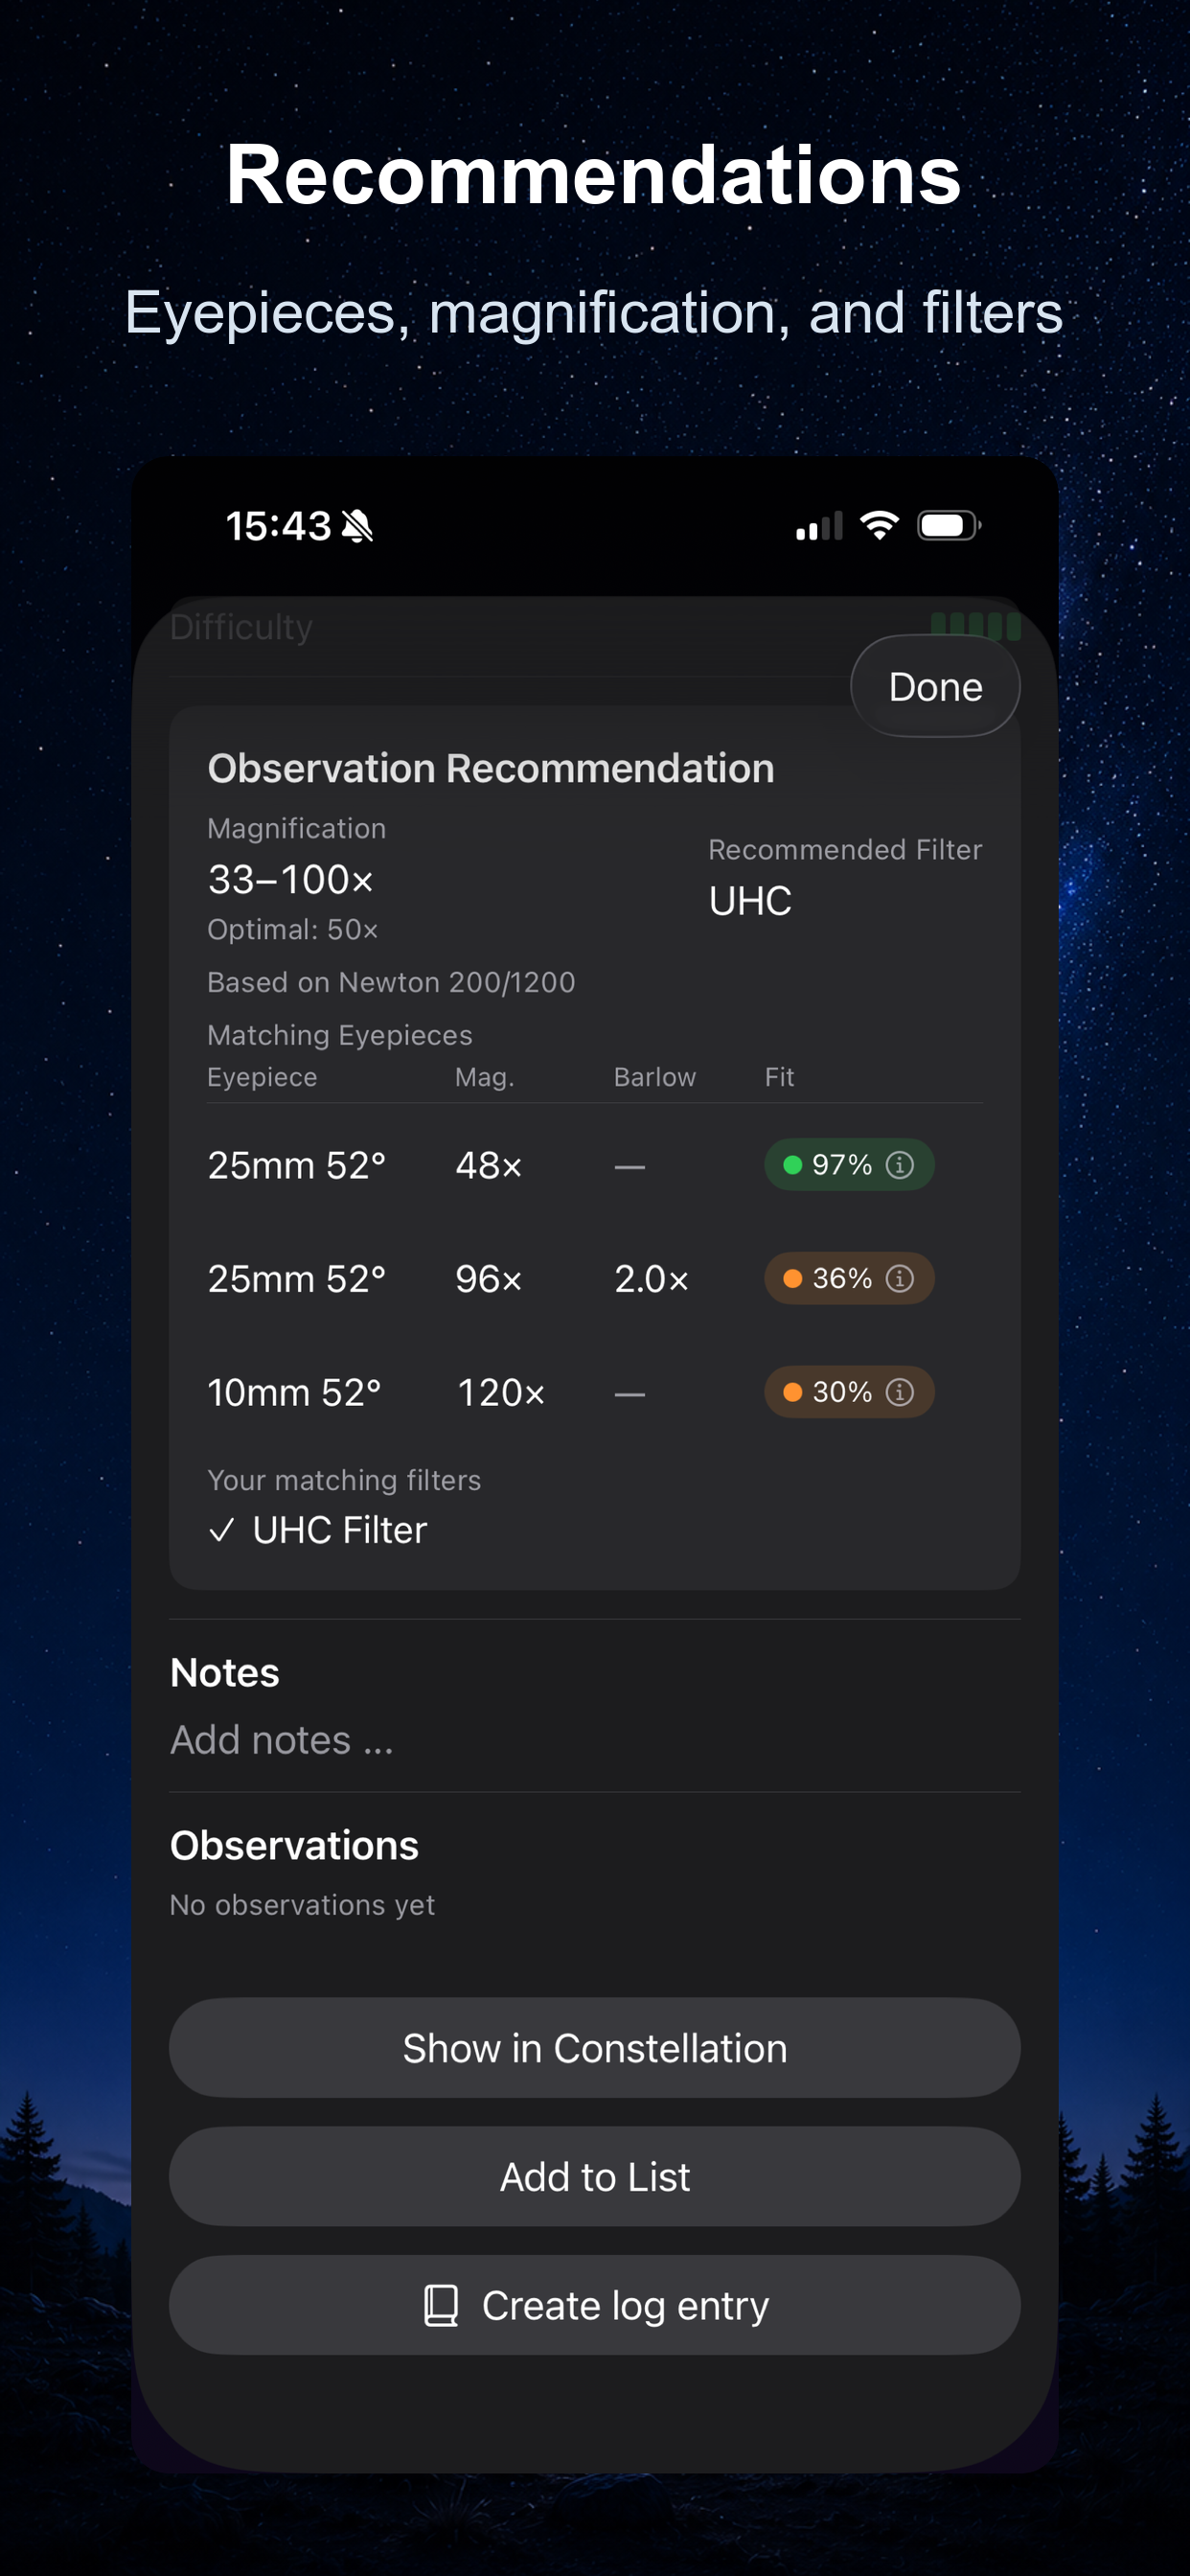Screen dimensions: 1190x2576
Task: Tap the Wi-Fi status icon
Action: click(879, 525)
